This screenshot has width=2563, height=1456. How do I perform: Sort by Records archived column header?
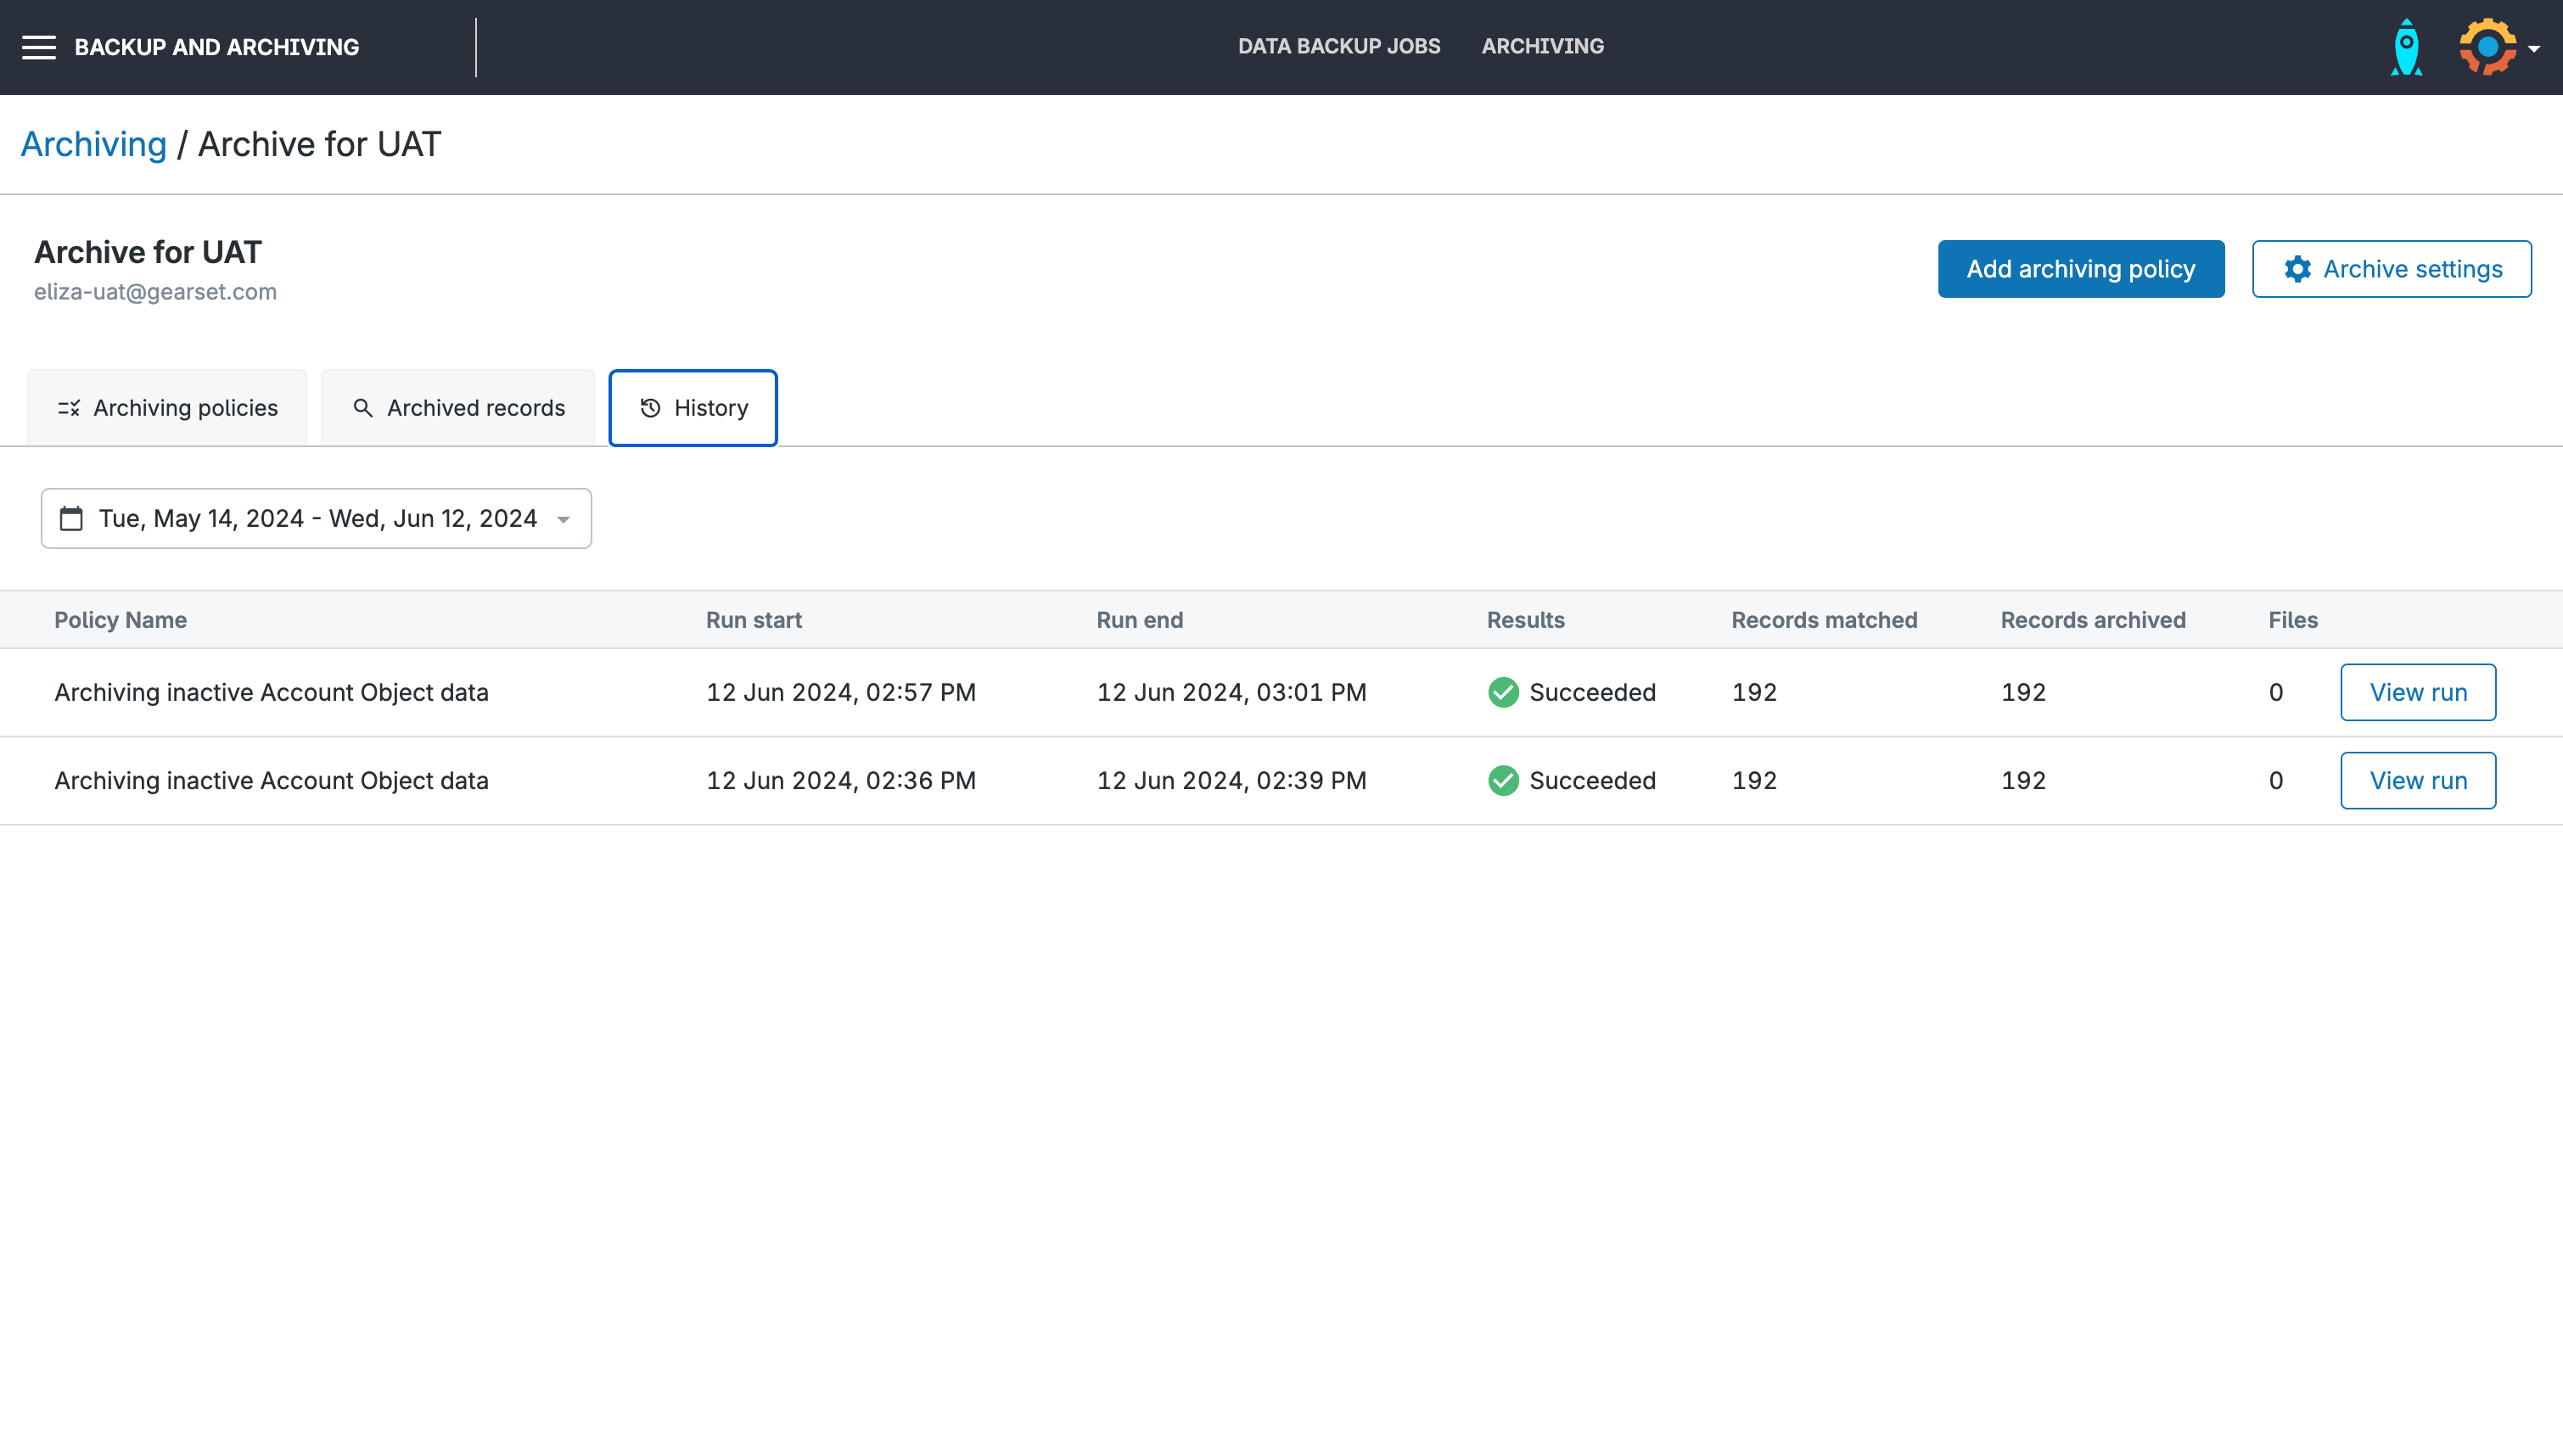[x=2092, y=620]
